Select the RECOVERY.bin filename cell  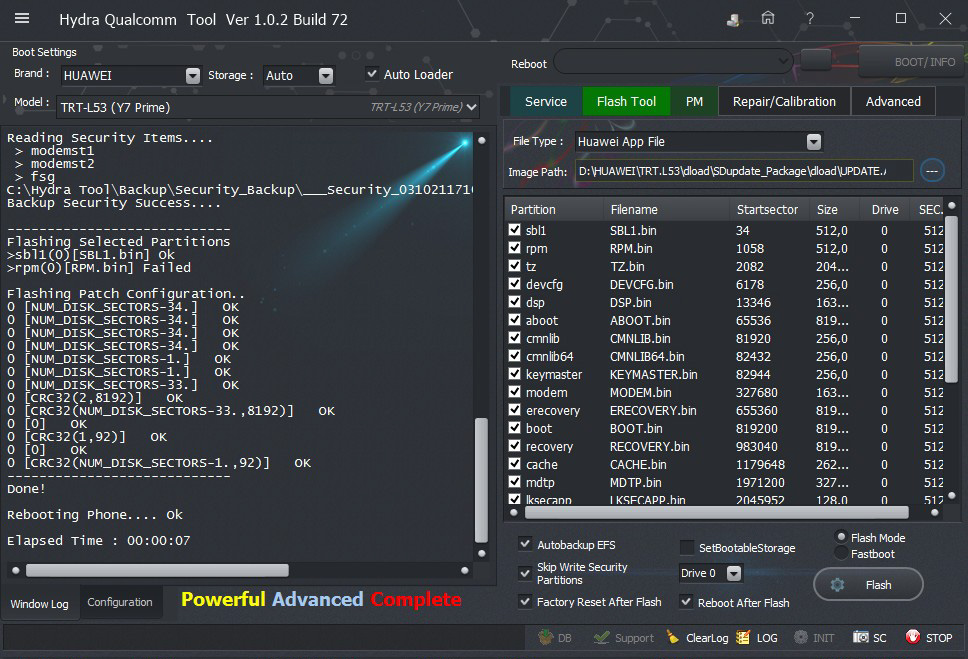pos(649,446)
